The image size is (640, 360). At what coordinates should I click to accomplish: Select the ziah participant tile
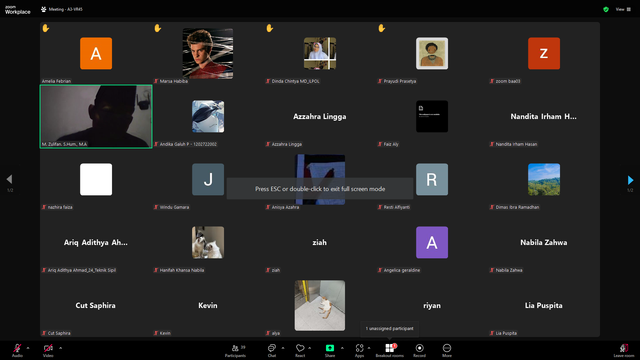point(320,243)
